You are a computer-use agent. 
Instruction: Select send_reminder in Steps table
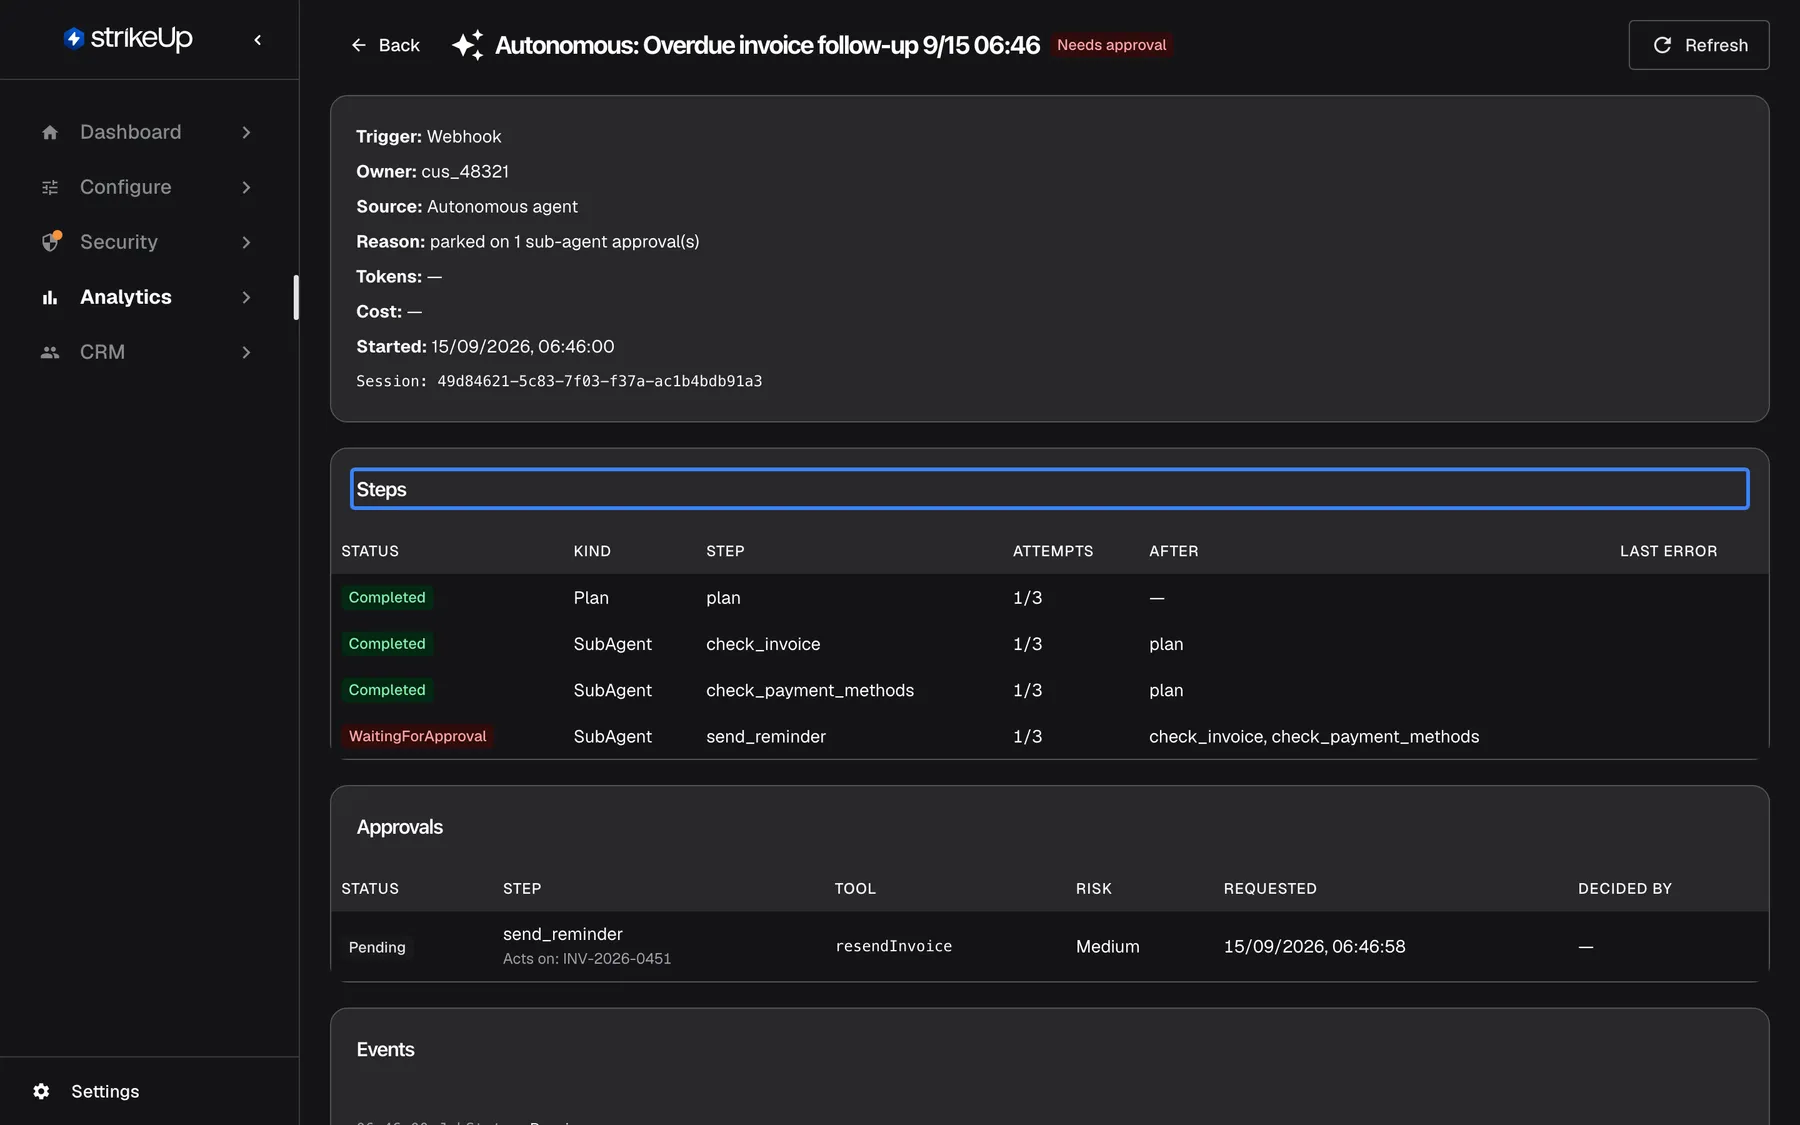pos(766,736)
